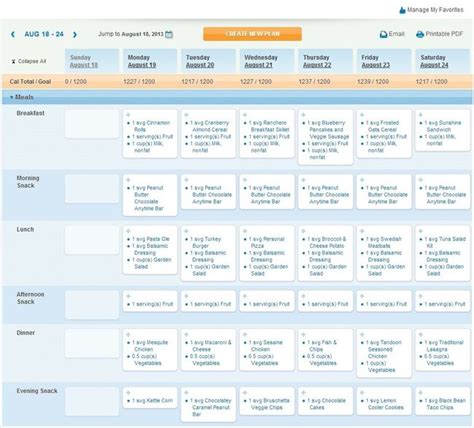Screen dimensions: 474x428
Task: Go to next week arrow
Action: pos(75,34)
